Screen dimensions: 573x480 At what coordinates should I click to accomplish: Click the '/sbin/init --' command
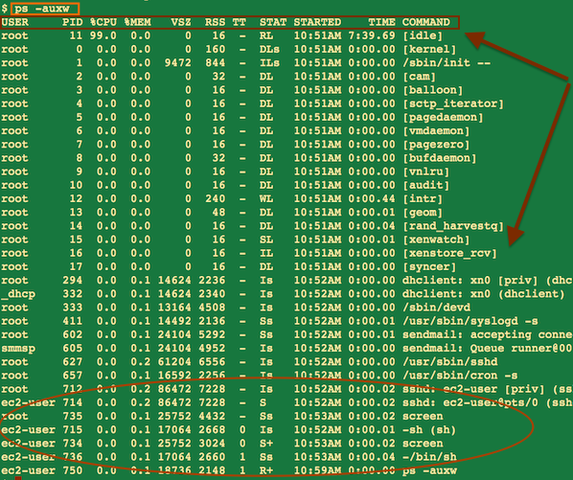[x=446, y=63]
